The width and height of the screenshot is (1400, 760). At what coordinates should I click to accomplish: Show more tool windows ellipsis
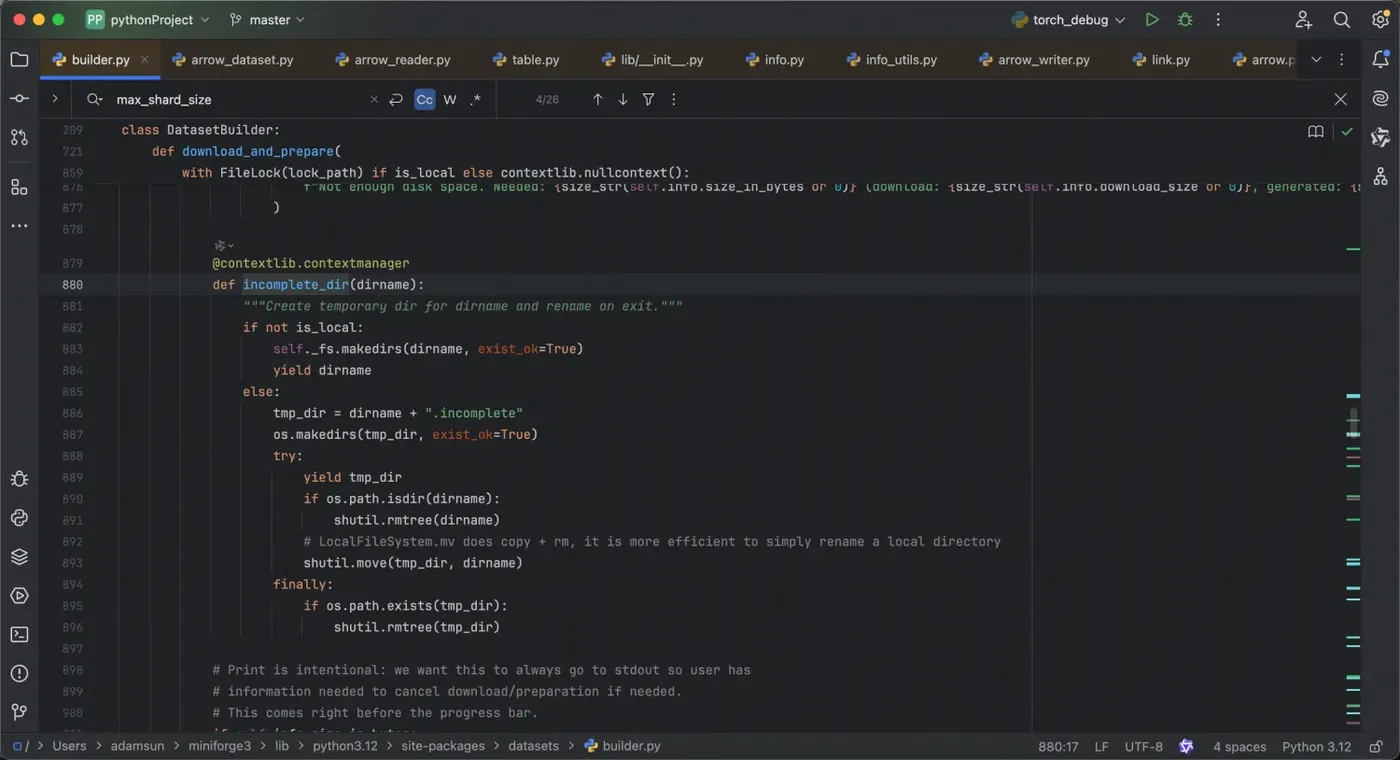point(19,226)
